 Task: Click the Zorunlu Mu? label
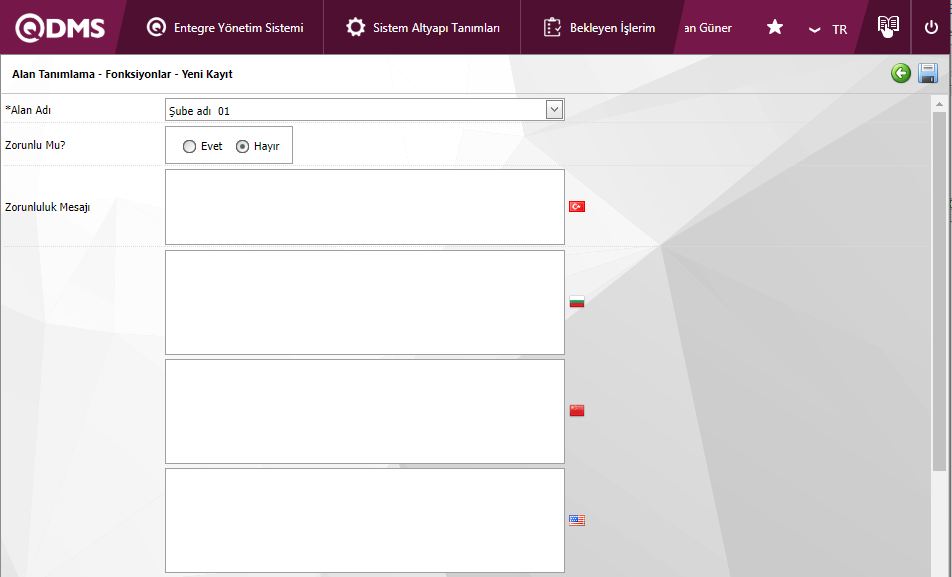click(35, 145)
